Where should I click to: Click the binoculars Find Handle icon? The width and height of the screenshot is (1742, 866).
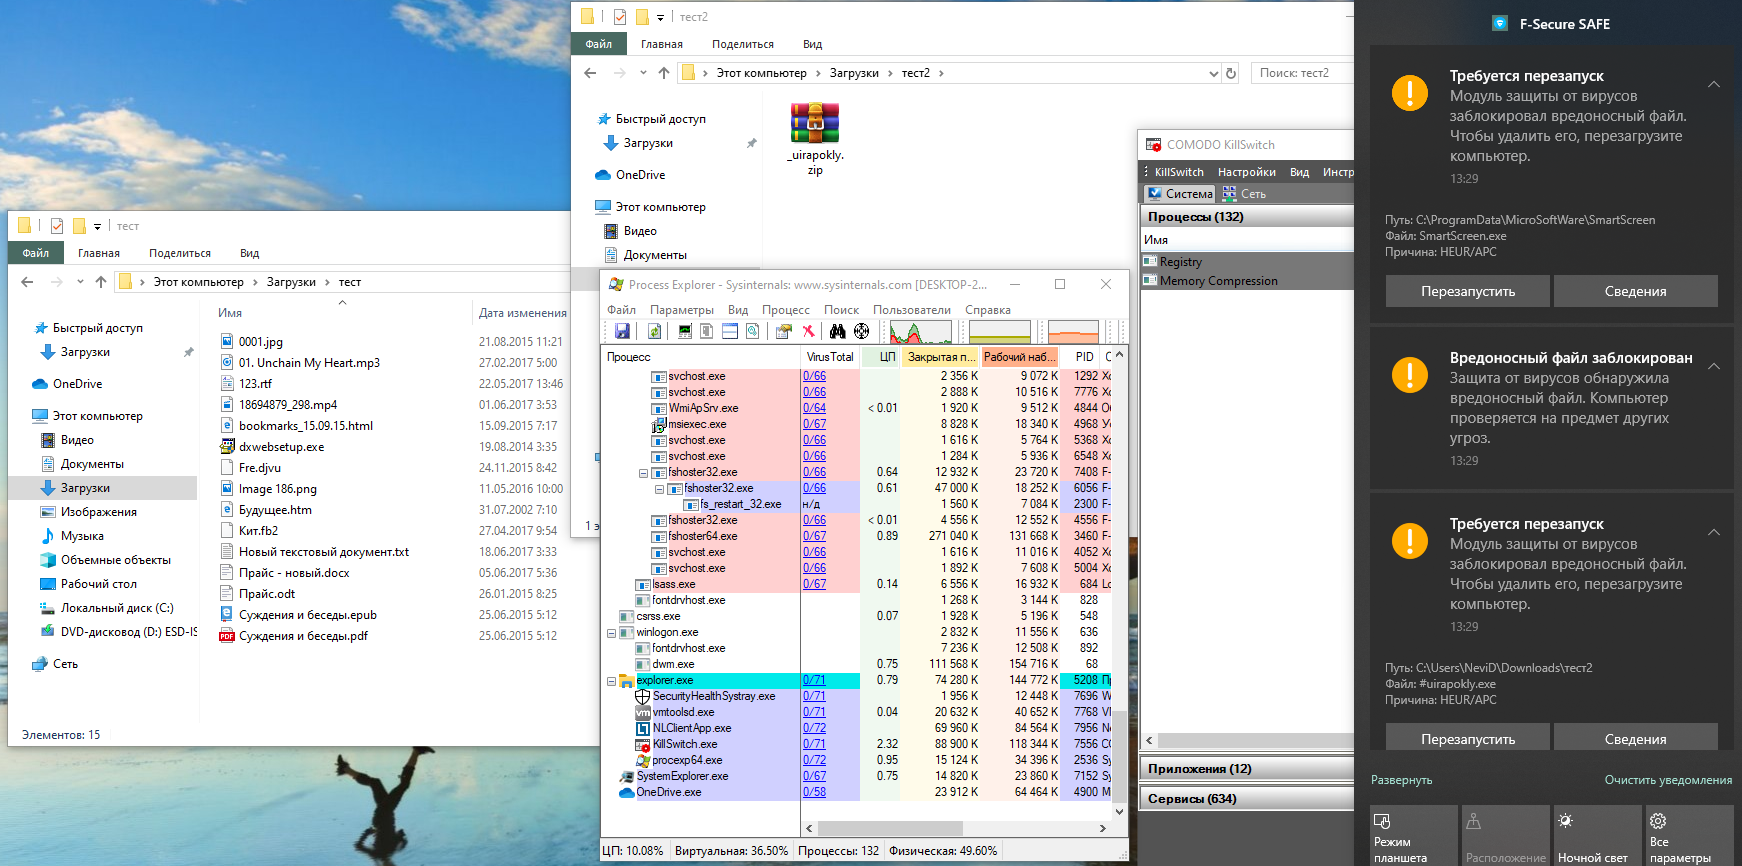[838, 331]
